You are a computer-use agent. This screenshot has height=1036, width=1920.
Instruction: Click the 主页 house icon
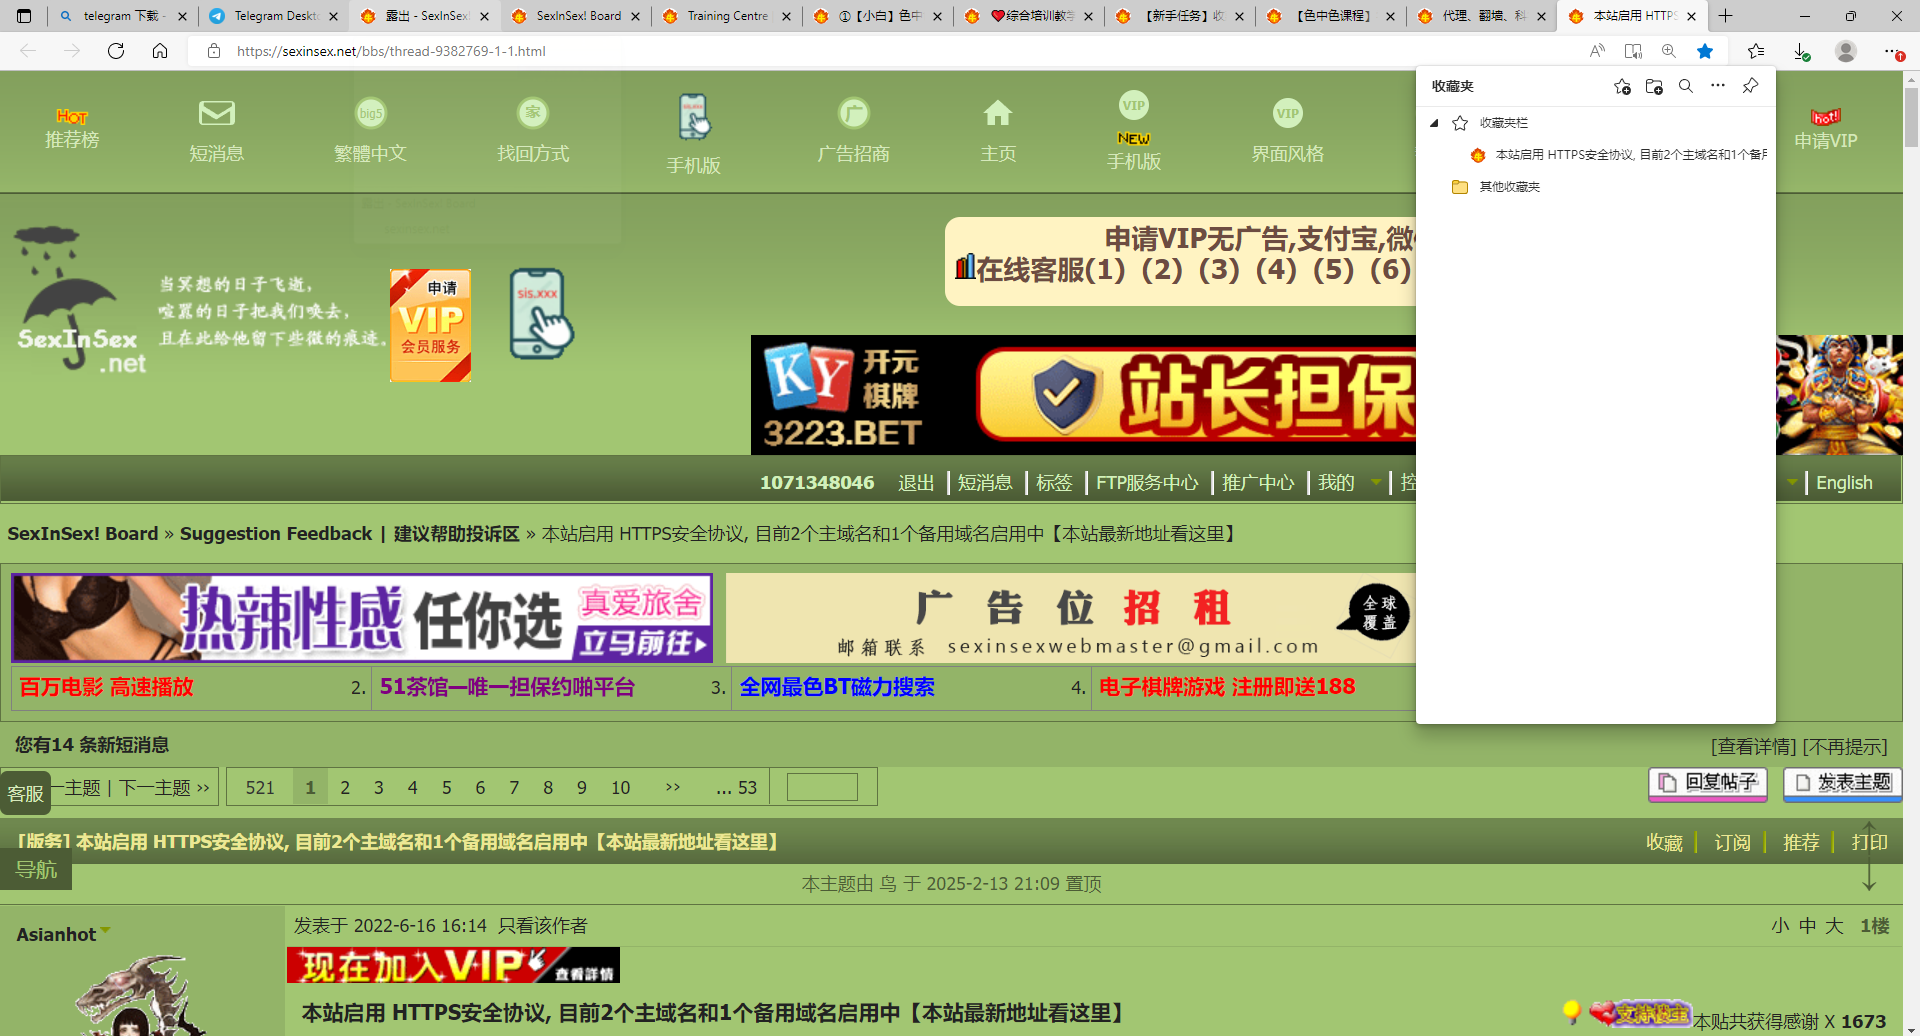998,113
